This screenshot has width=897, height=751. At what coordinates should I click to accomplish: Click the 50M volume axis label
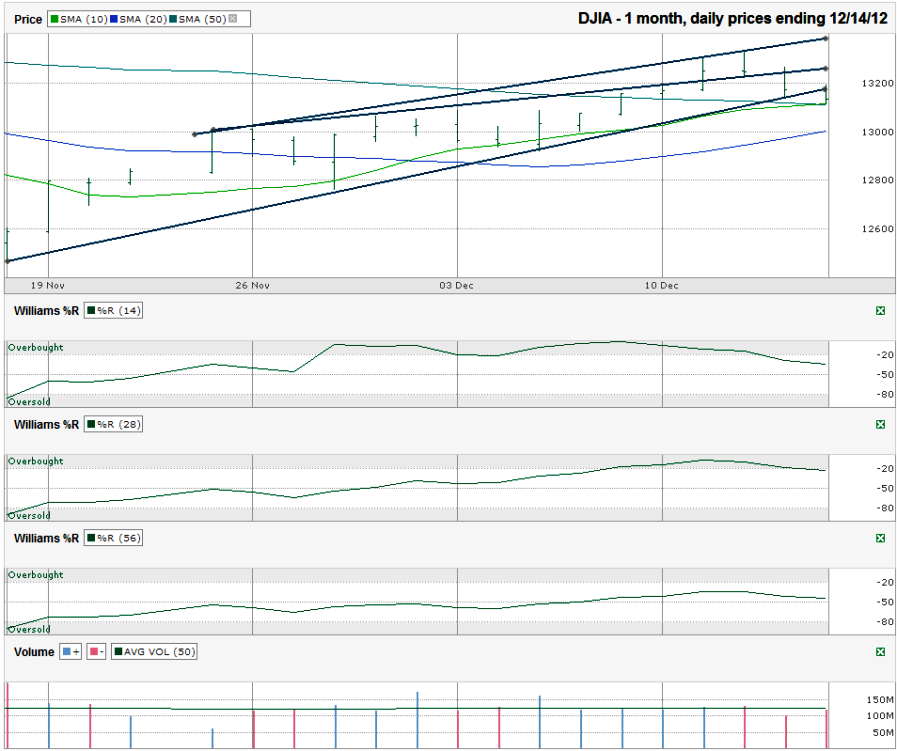pos(883,732)
